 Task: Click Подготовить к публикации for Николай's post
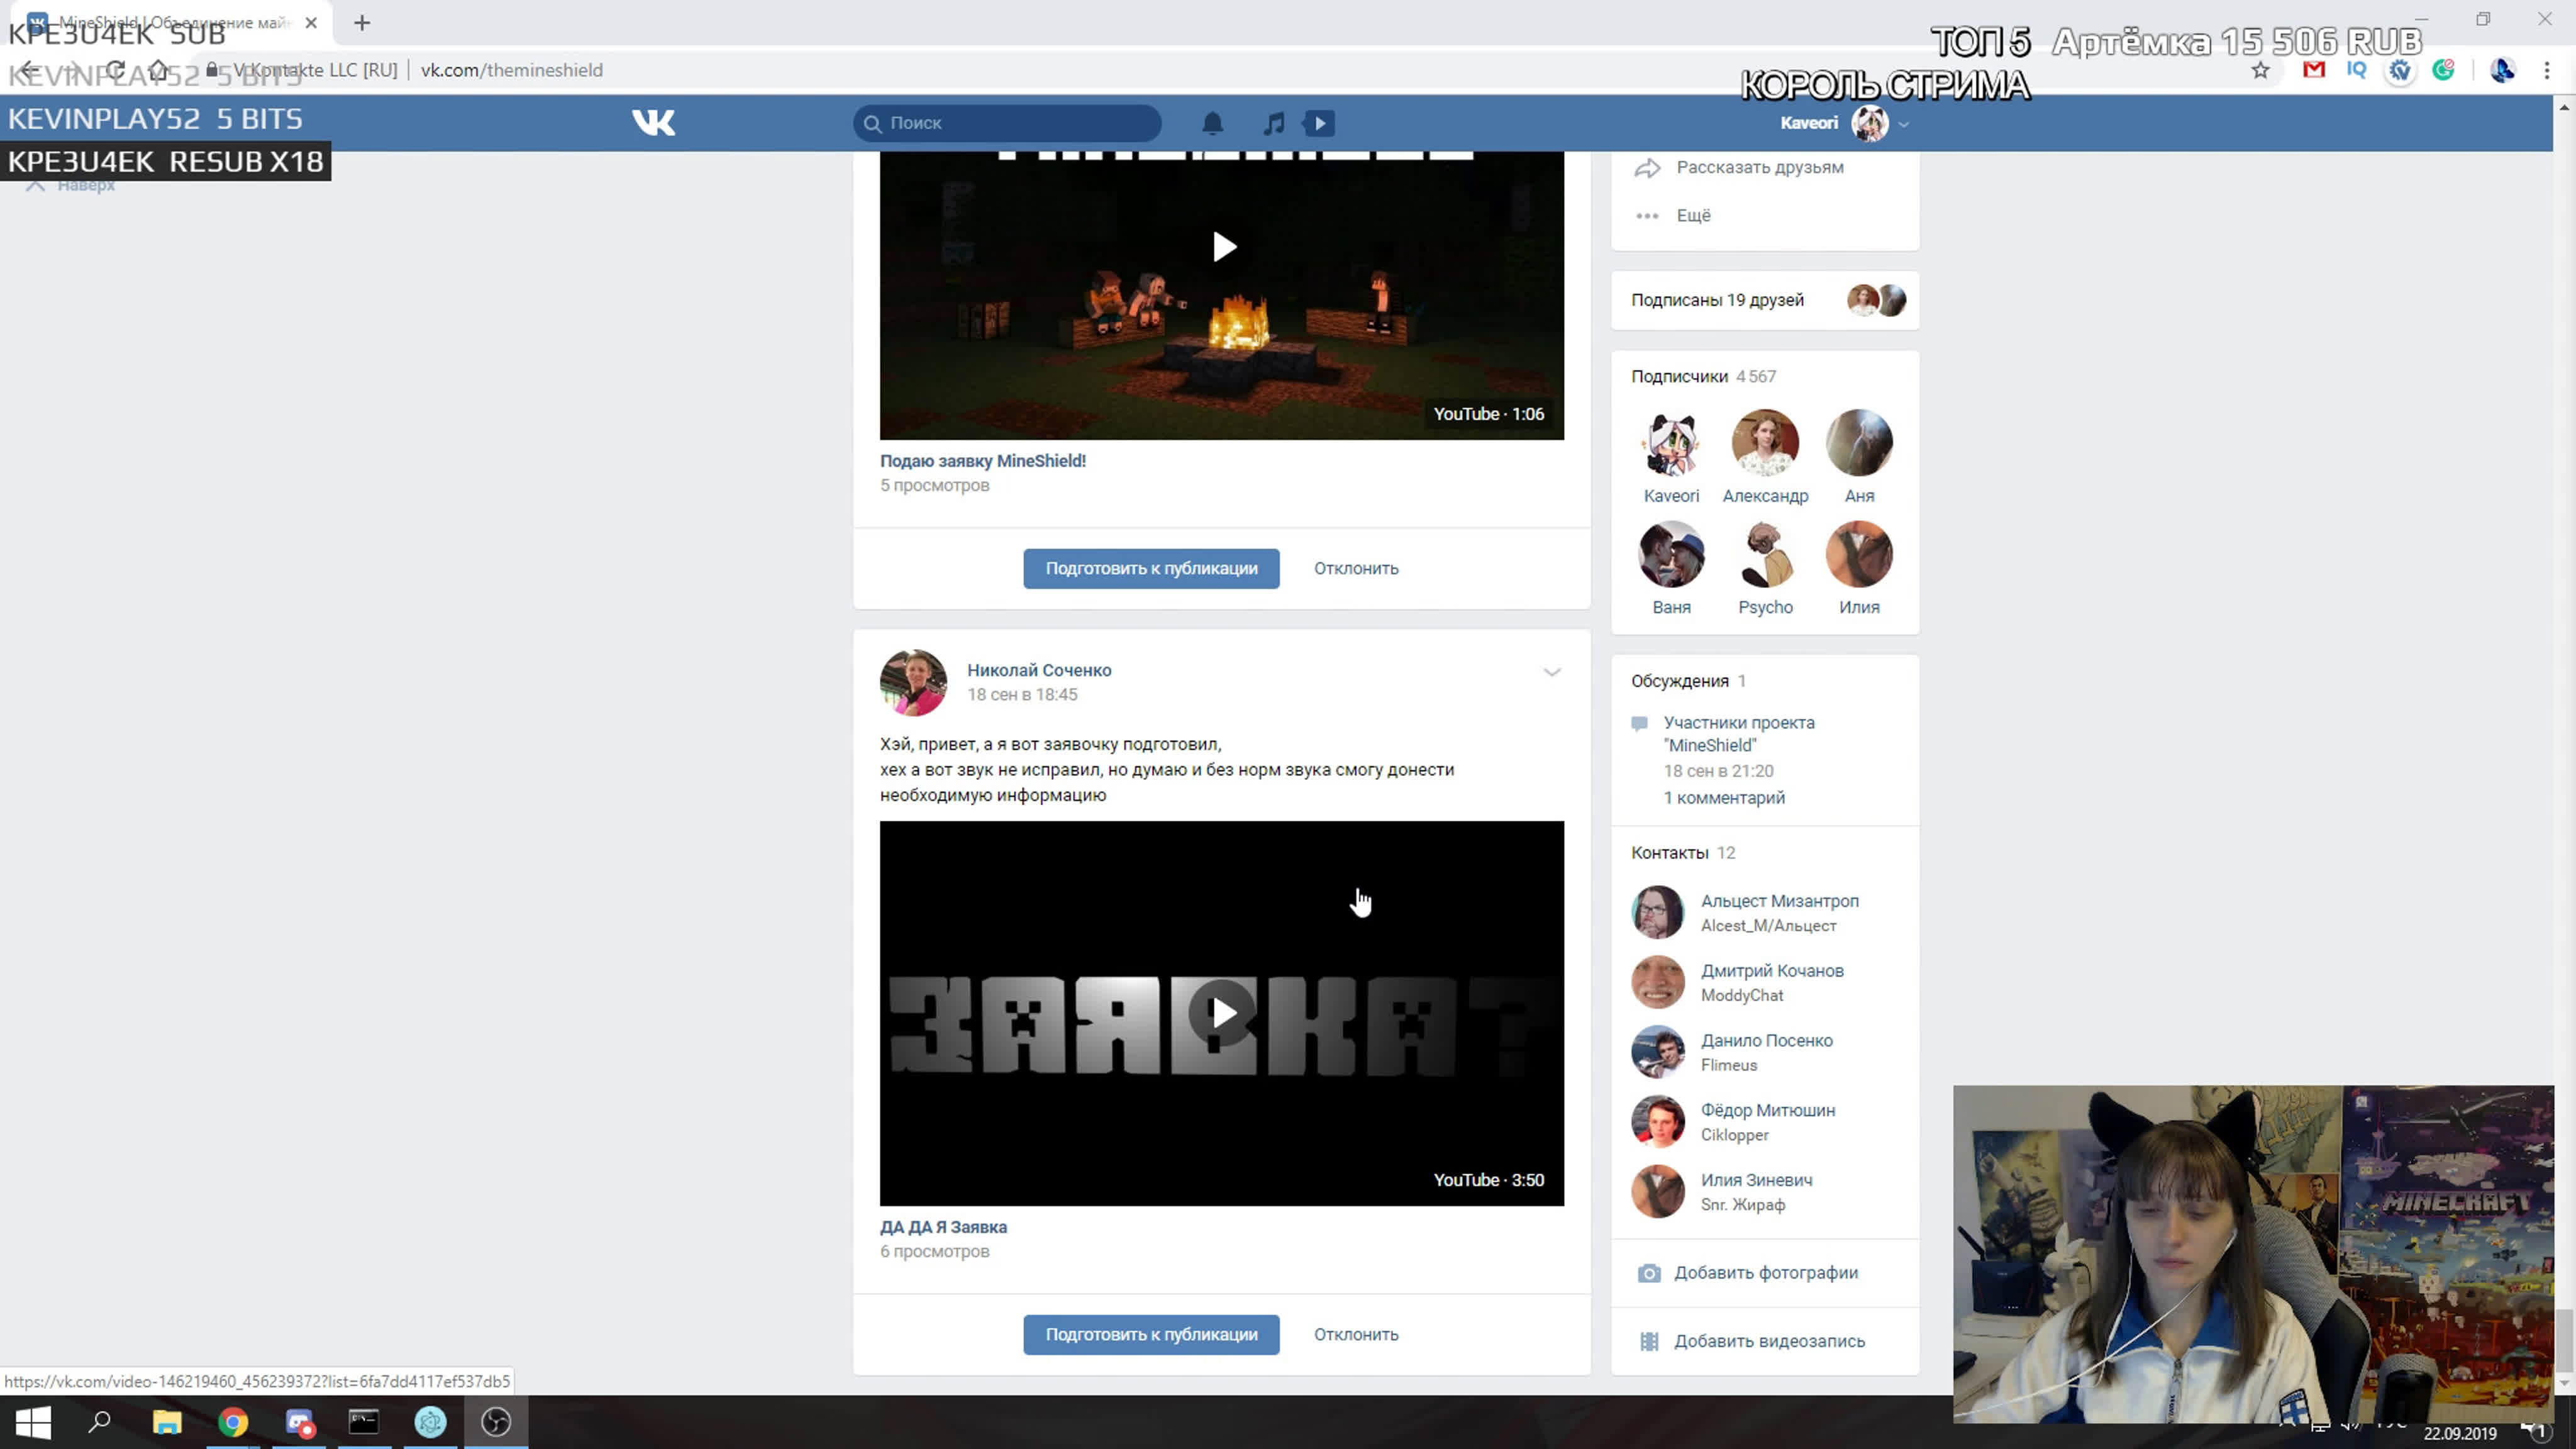(x=1151, y=1334)
